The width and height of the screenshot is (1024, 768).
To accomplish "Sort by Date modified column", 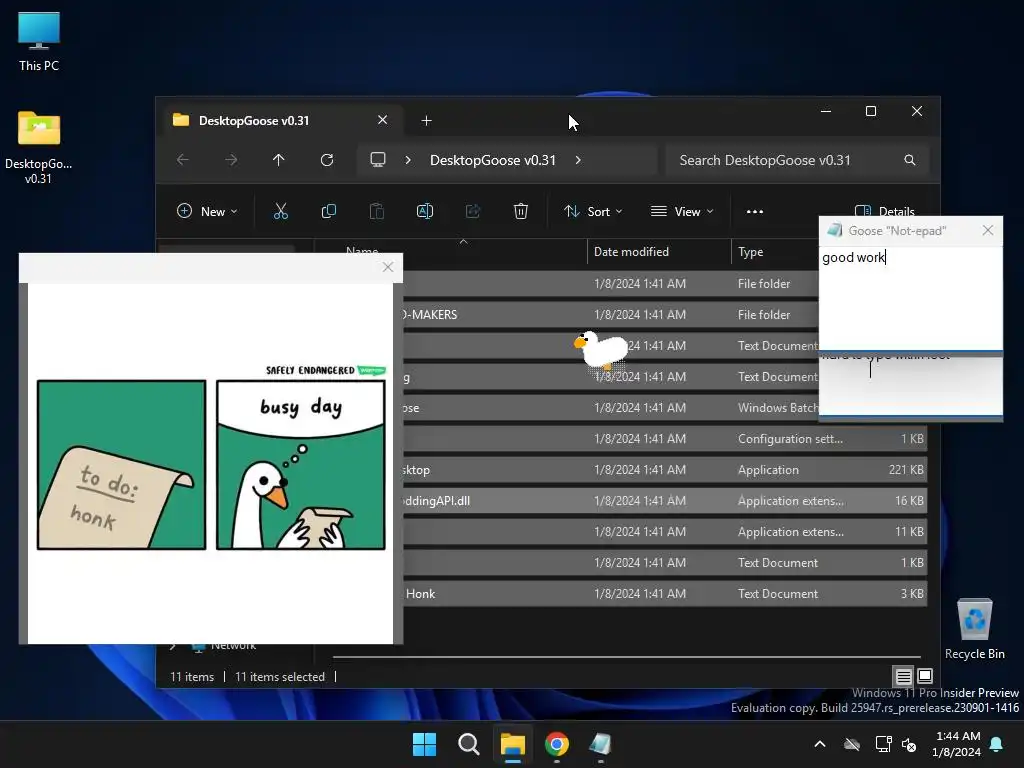I will point(659,251).
